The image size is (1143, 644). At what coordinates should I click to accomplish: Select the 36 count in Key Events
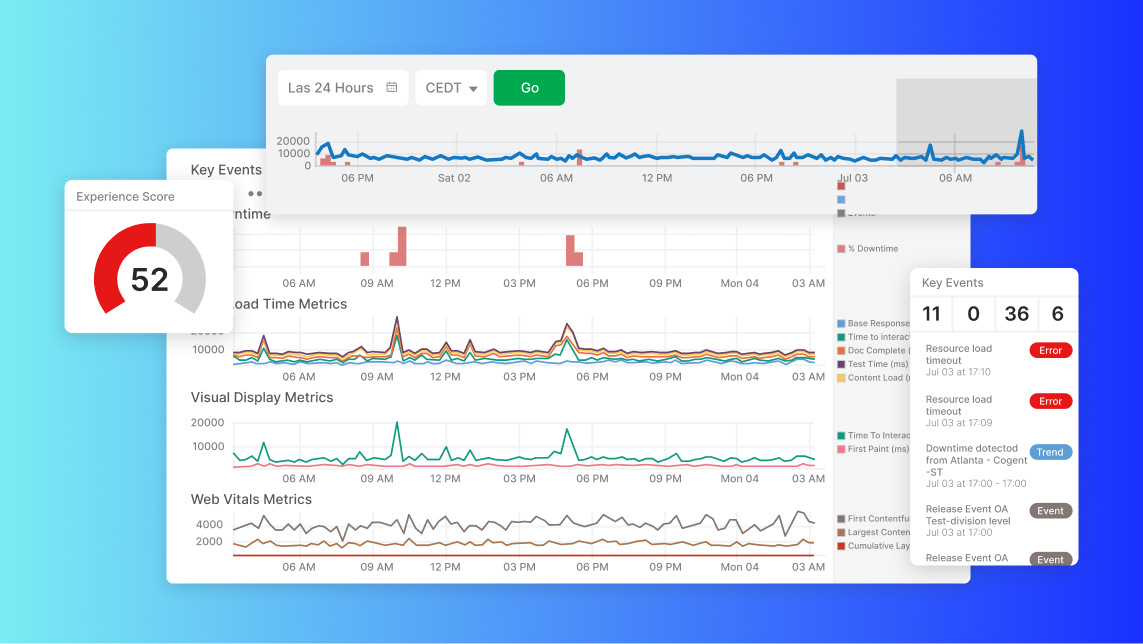(x=1016, y=314)
